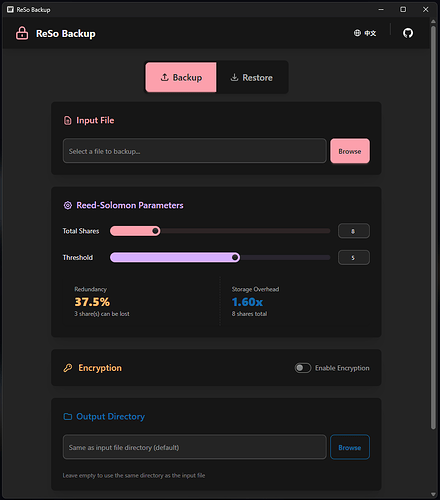Viewport: 440px width, 500px height.
Task: Click the Total Shares slider handle
Action: [x=155, y=231]
